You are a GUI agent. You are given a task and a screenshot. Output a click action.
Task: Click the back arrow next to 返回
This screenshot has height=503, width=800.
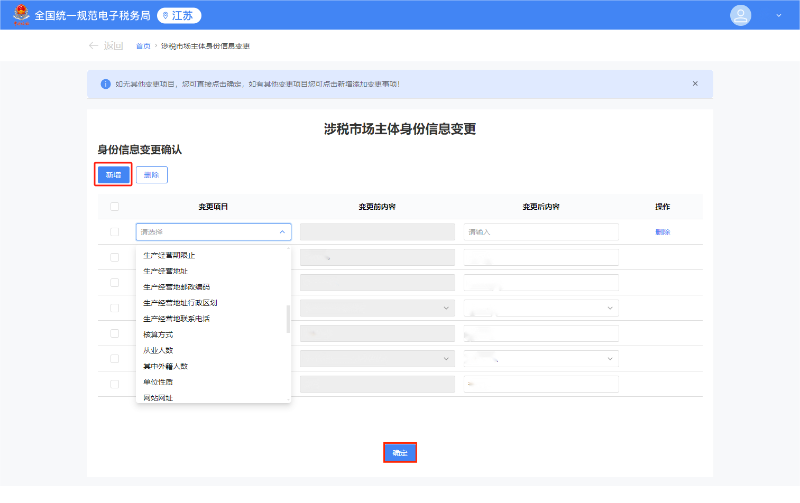coord(93,45)
